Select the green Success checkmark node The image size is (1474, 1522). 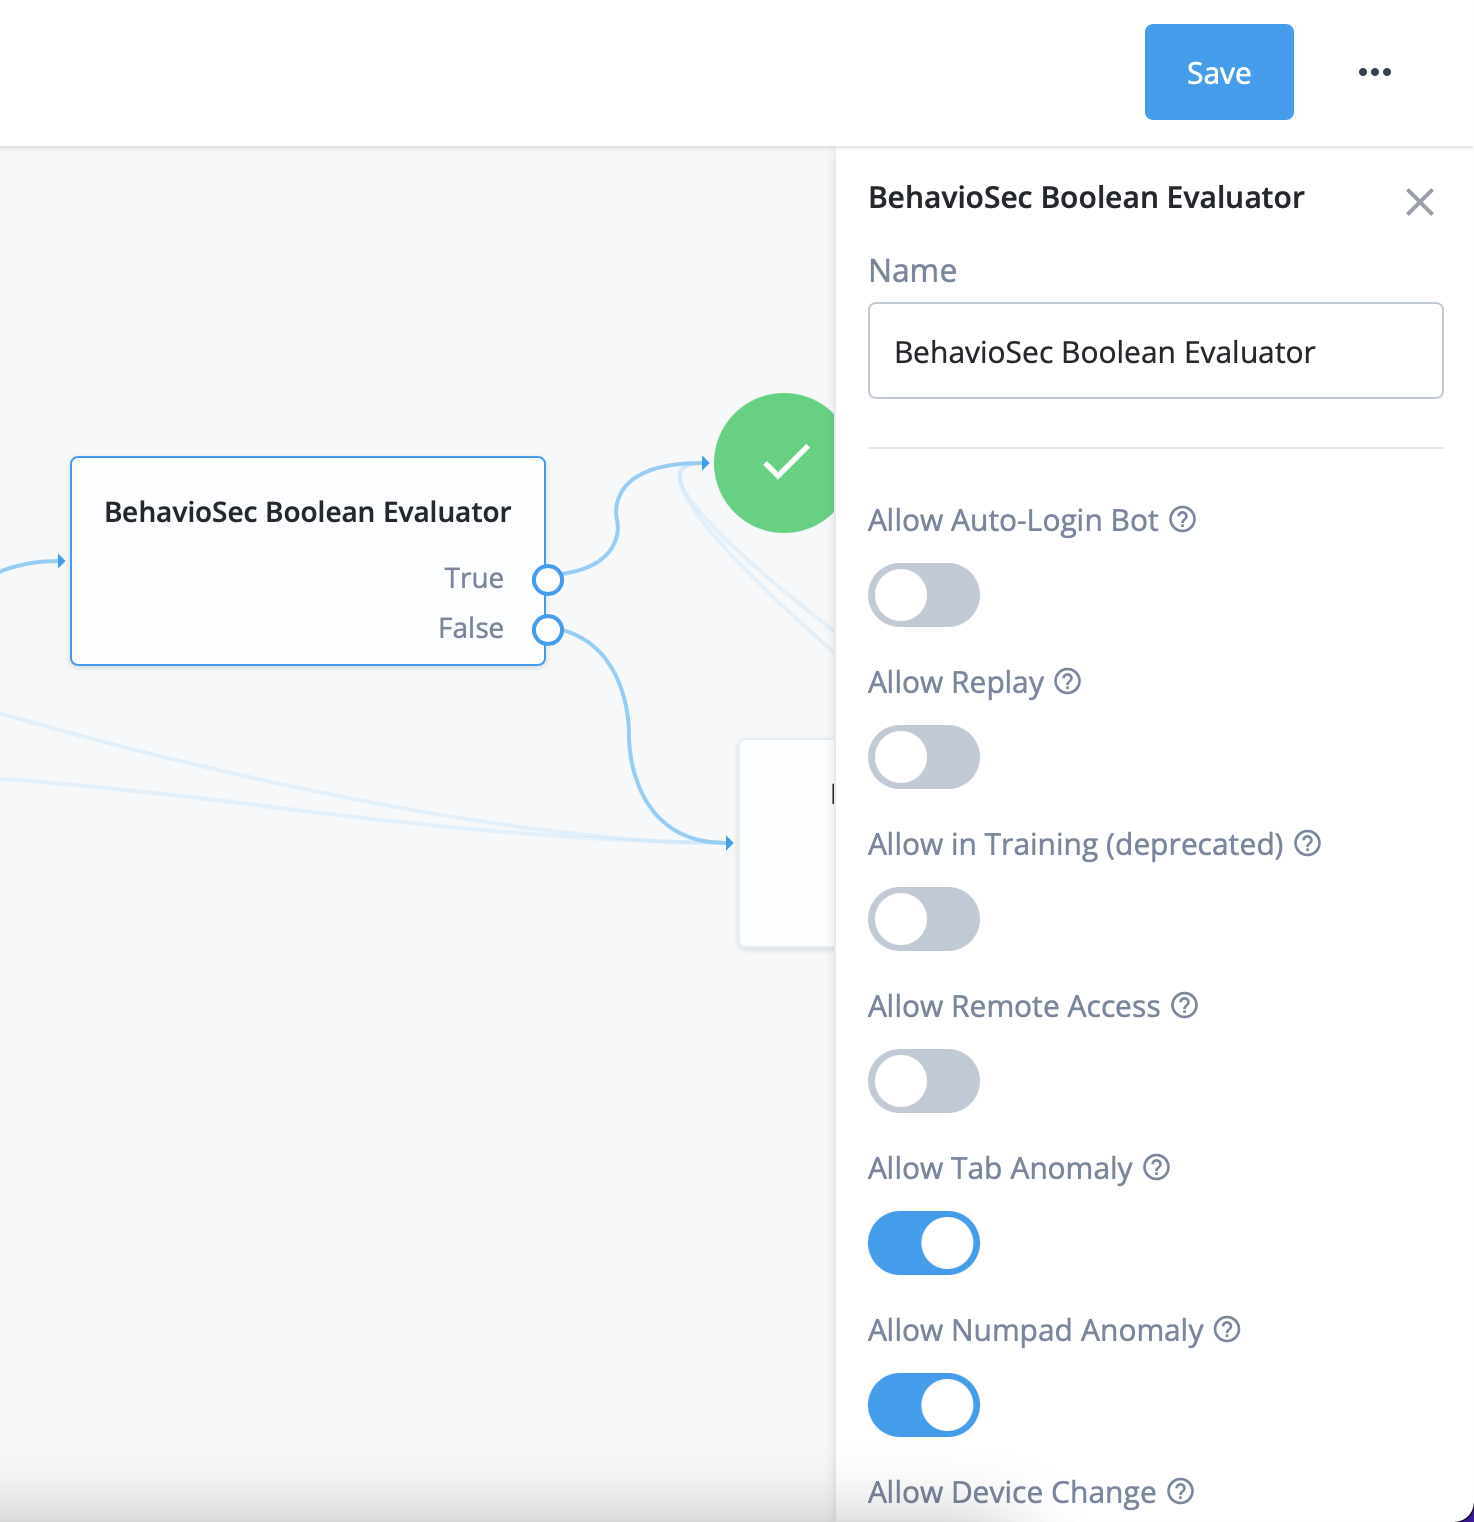pyautogui.click(x=776, y=463)
